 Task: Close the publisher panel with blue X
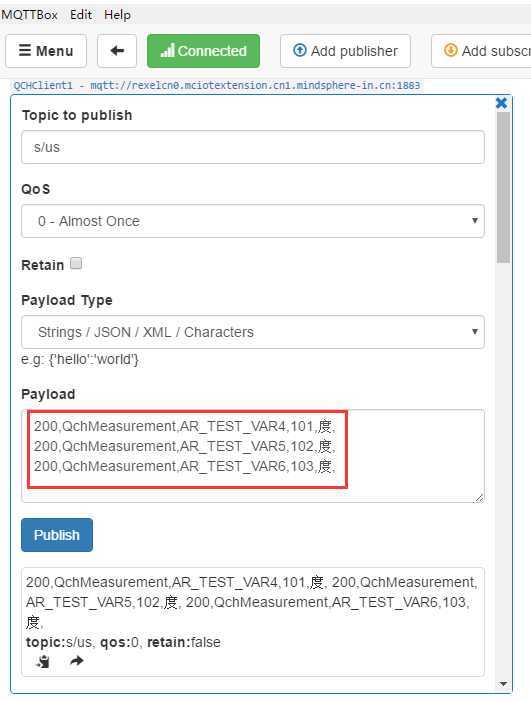point(501,103)
